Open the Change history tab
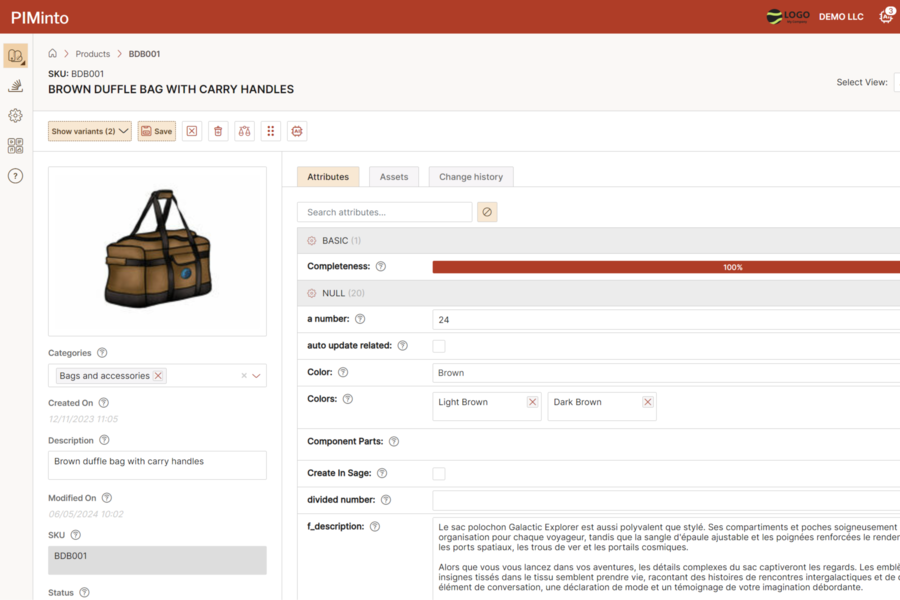This screenshot has height=600, width=900. tap(470, 177)
